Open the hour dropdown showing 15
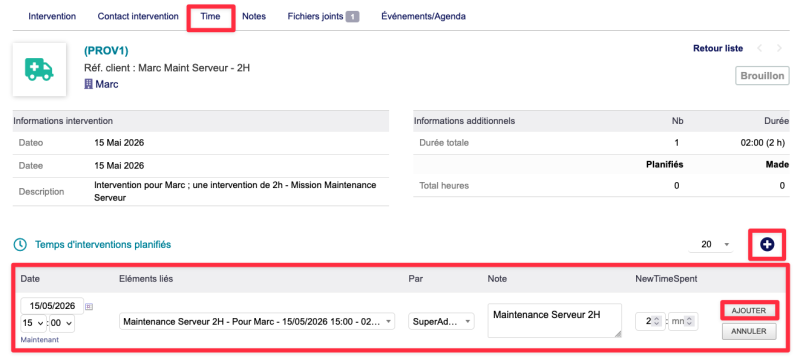Viewport: 800px width, 361px height. [33, 324]
